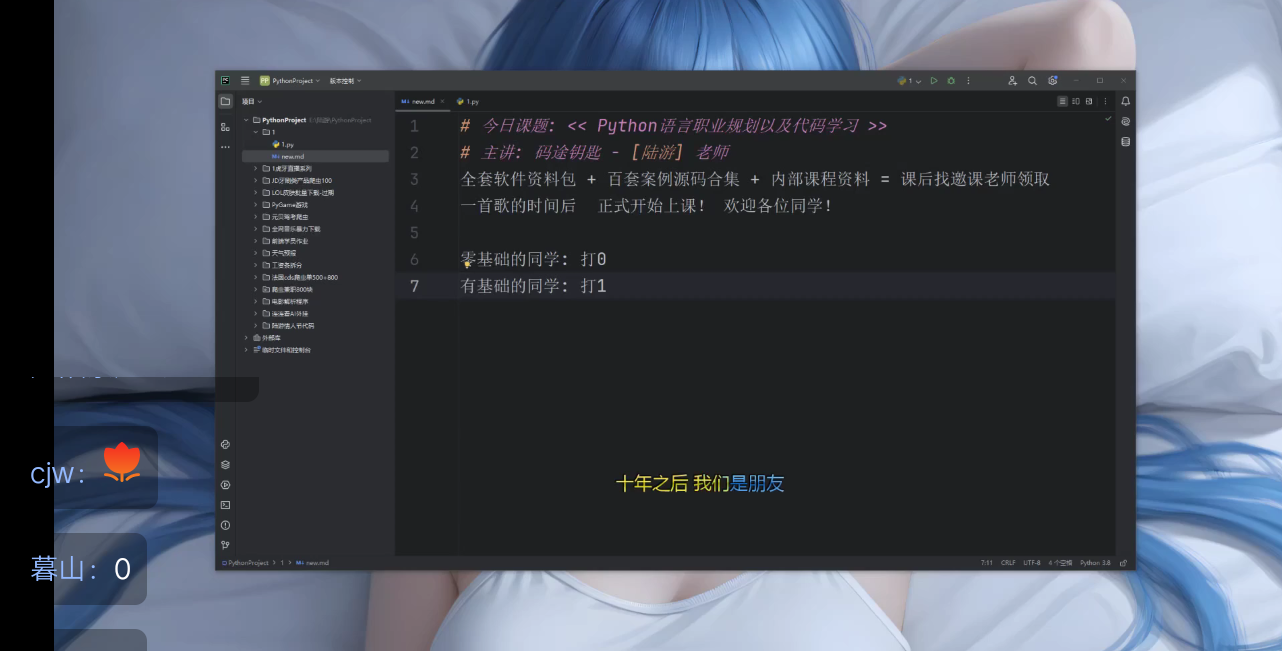The image size is (1282, 651).
Task: Switch markdown view to editor and preview
Action: (1076, 101)
